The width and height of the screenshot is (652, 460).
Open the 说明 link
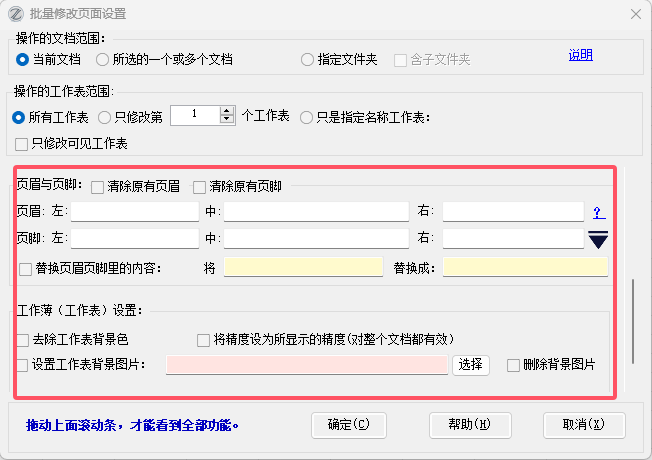[x=580, y=55]
